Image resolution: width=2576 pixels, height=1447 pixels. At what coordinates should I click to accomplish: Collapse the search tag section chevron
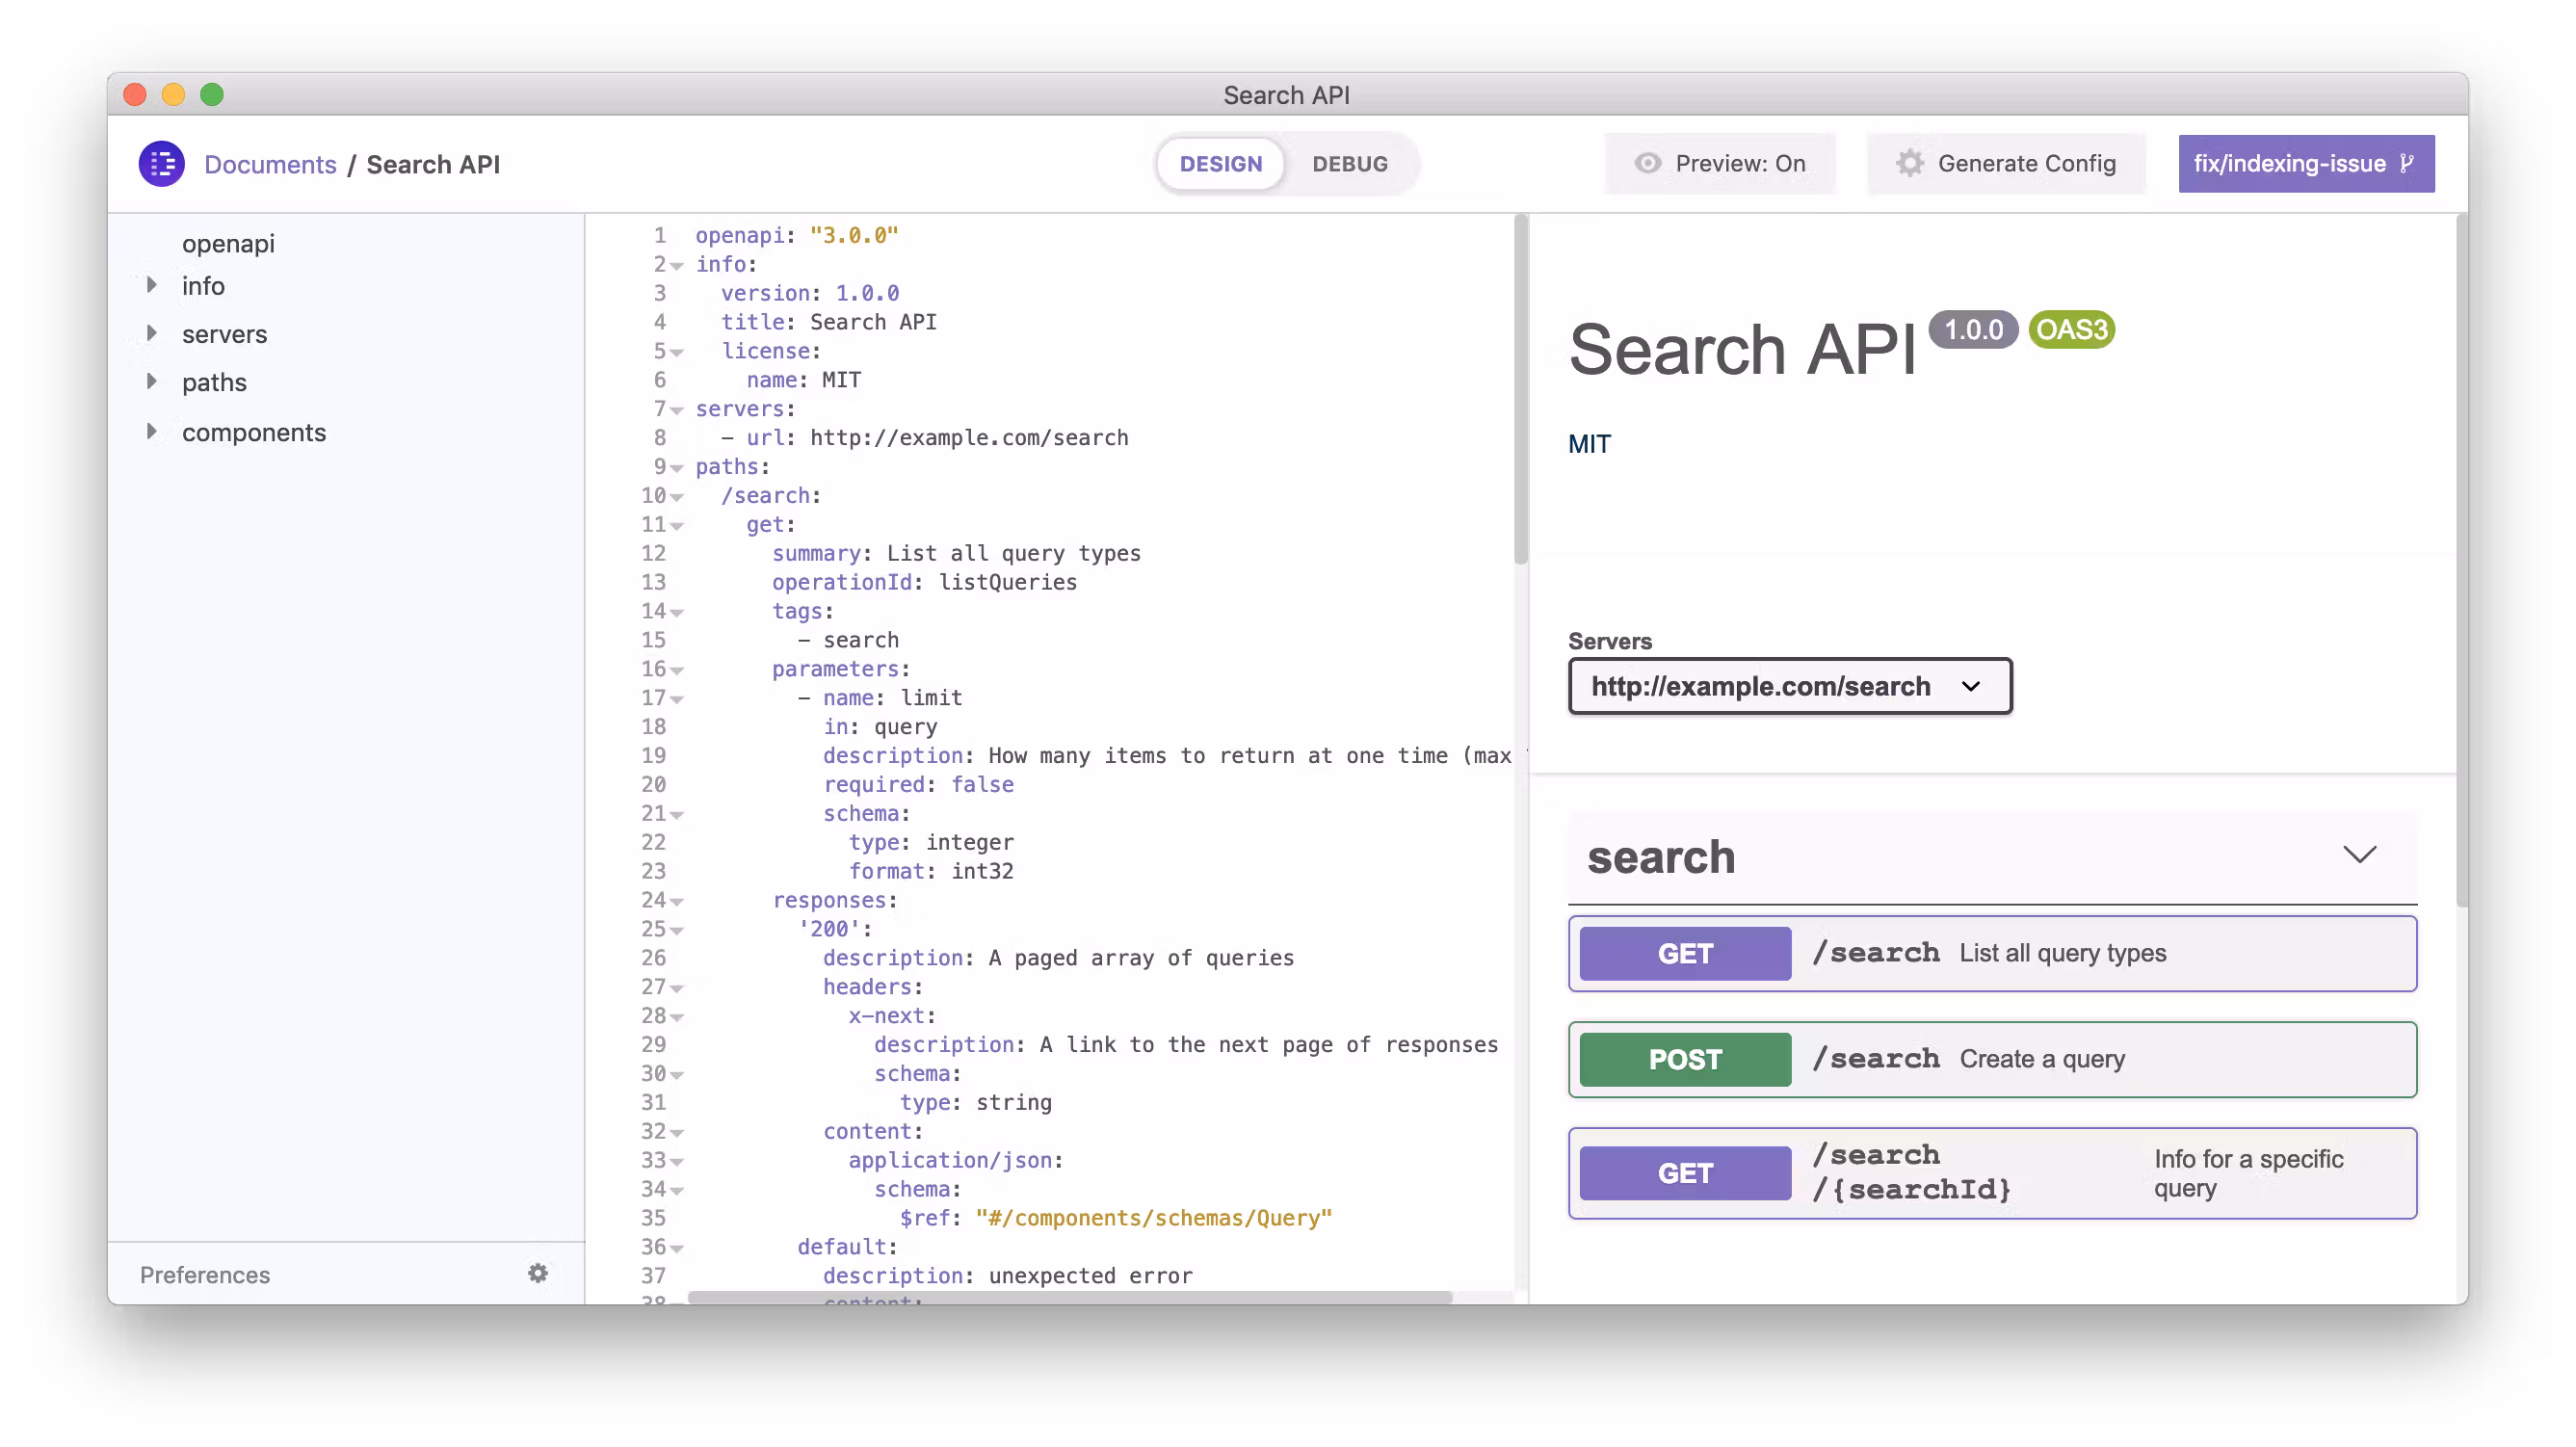[x=2359, y=855]
